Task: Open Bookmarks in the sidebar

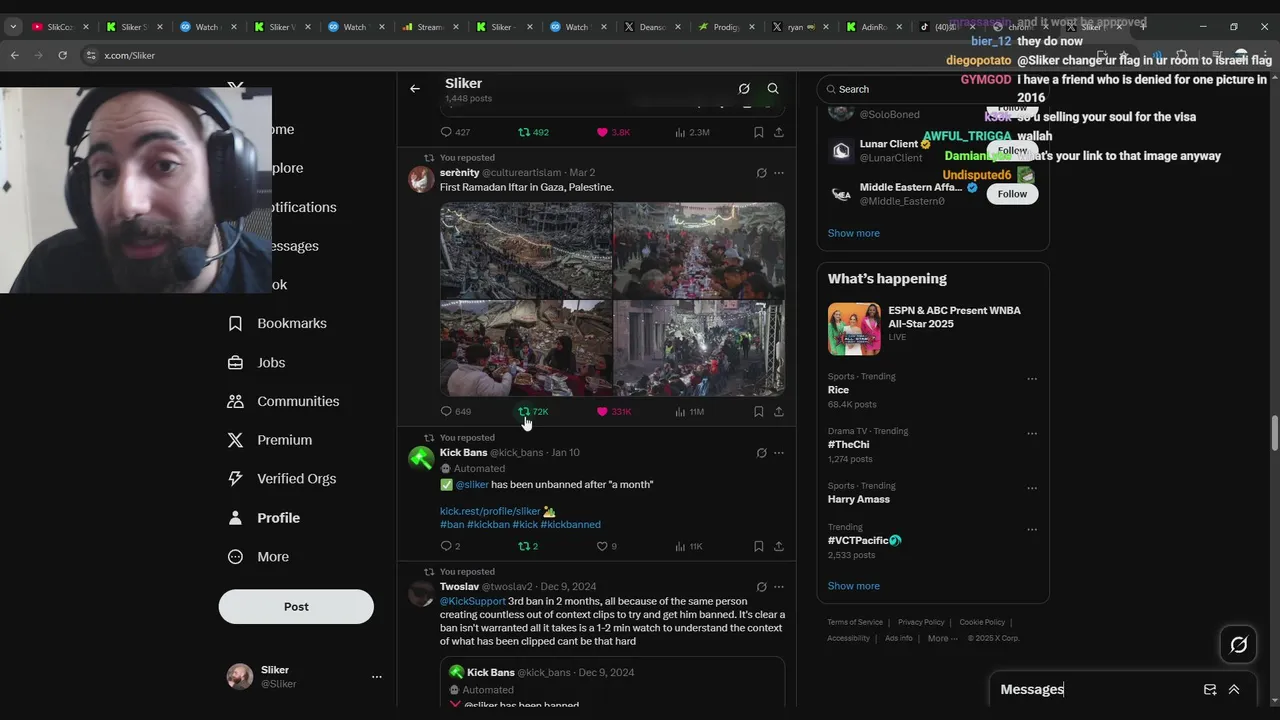Action: point(277,324)
